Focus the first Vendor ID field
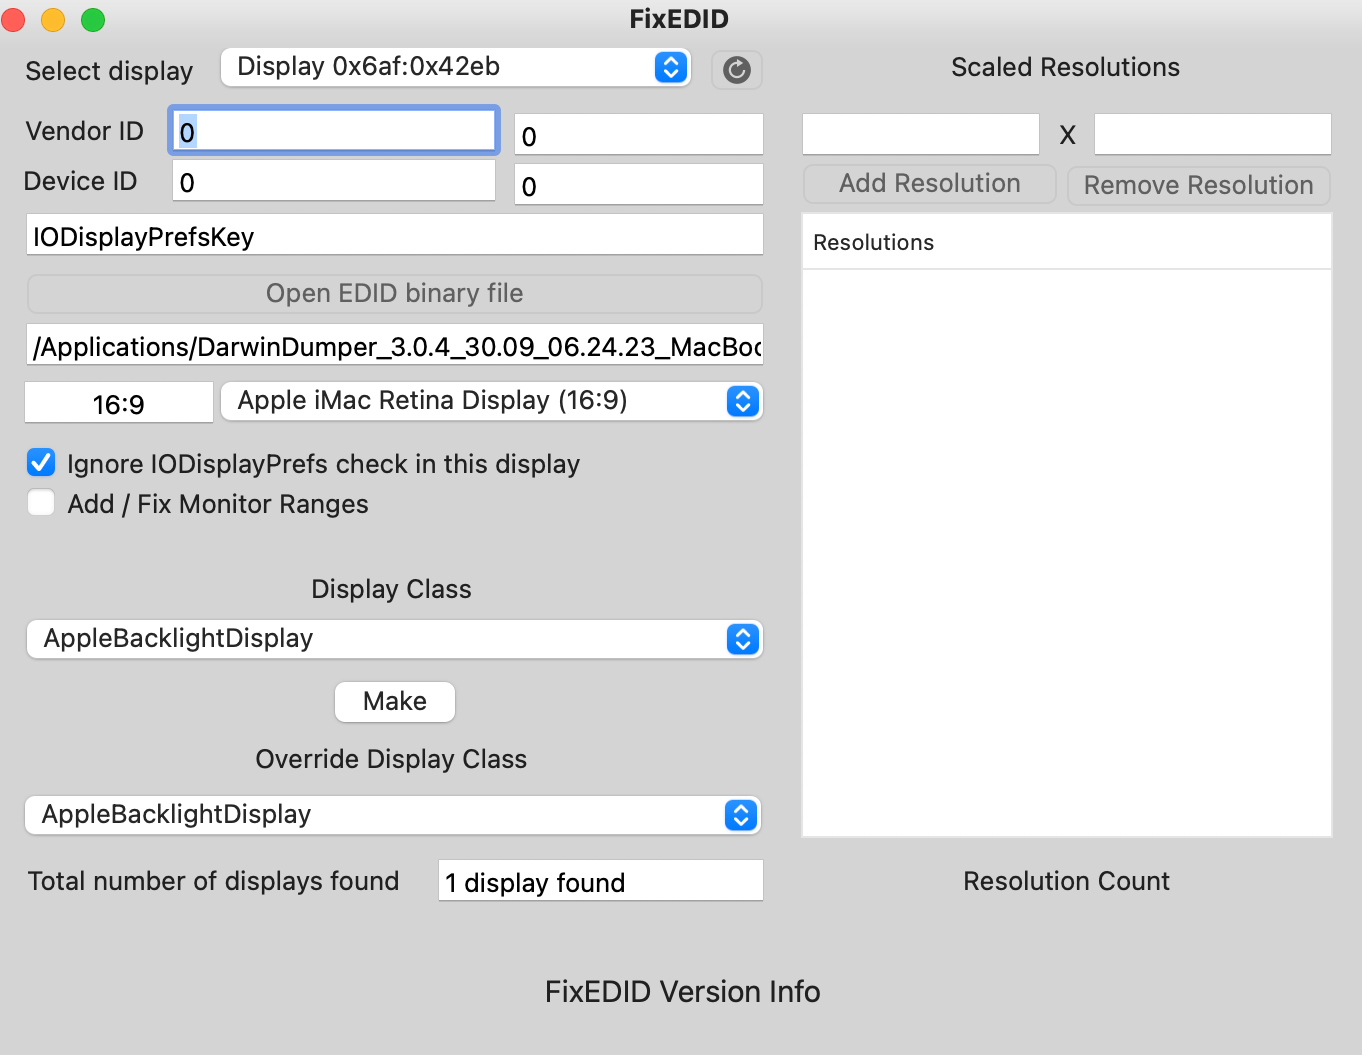 click(x=334, y=131)
